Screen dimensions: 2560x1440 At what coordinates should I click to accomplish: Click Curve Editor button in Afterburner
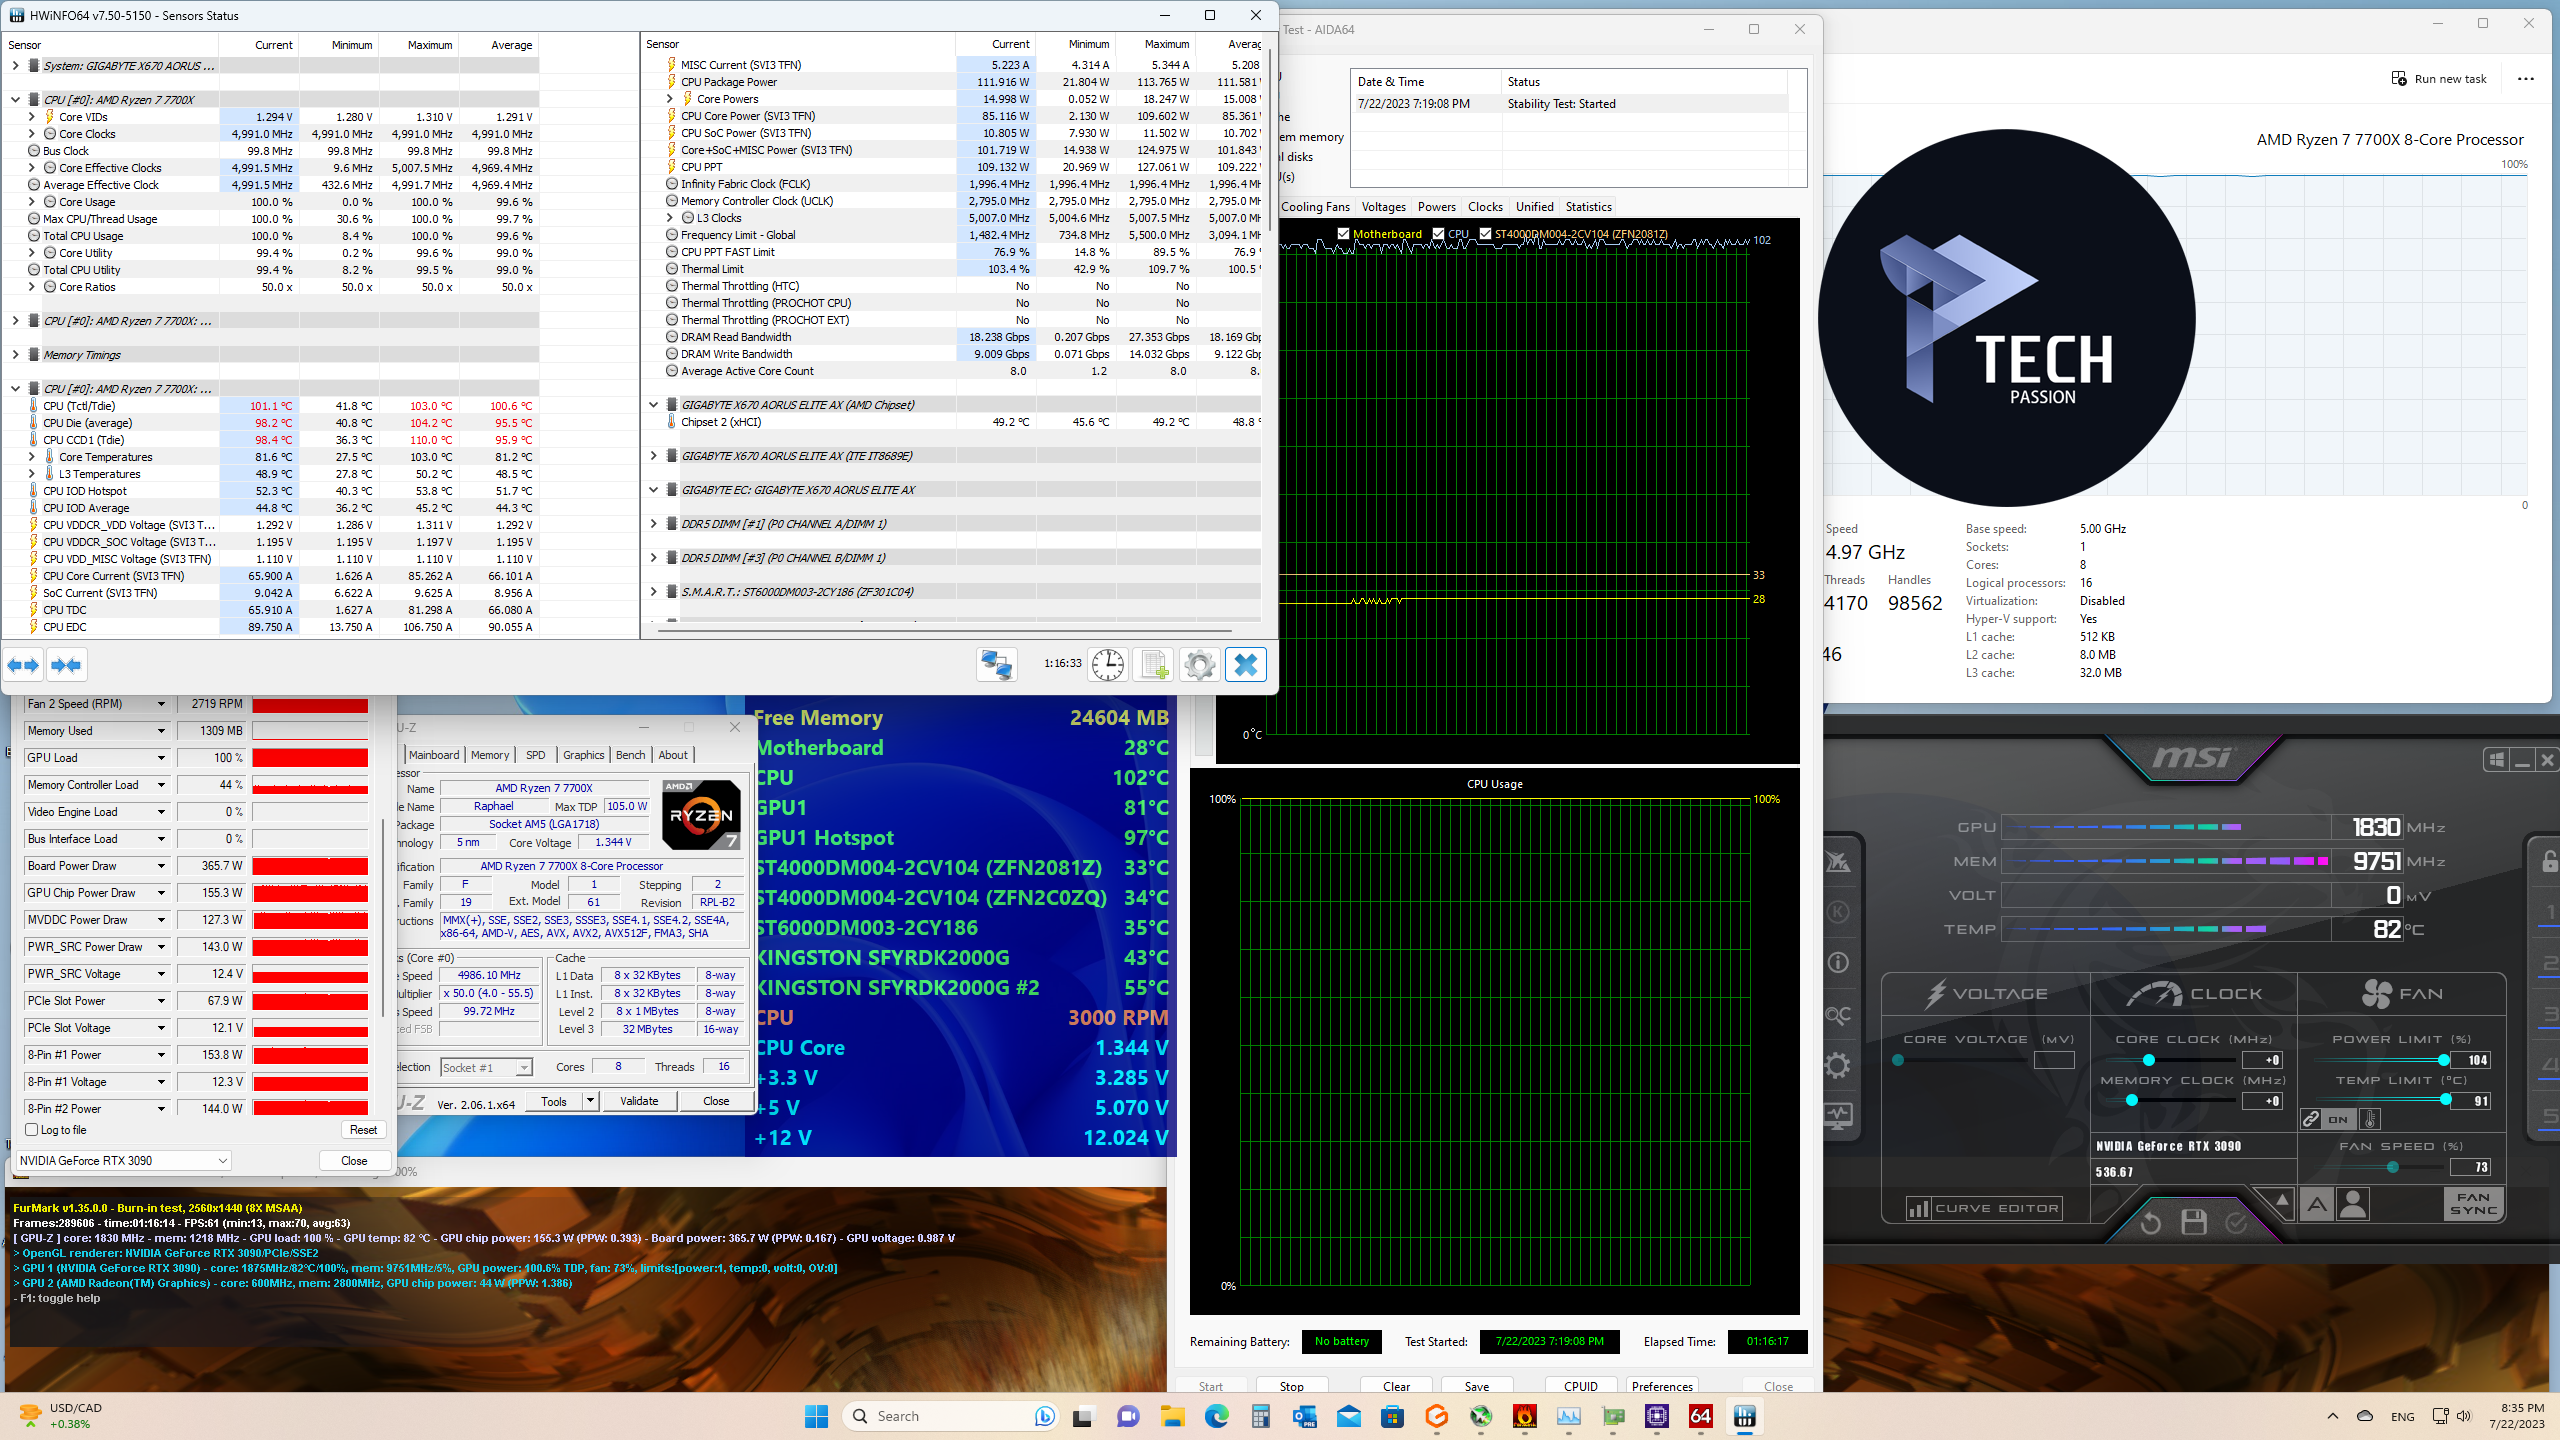(1984, 1208)
